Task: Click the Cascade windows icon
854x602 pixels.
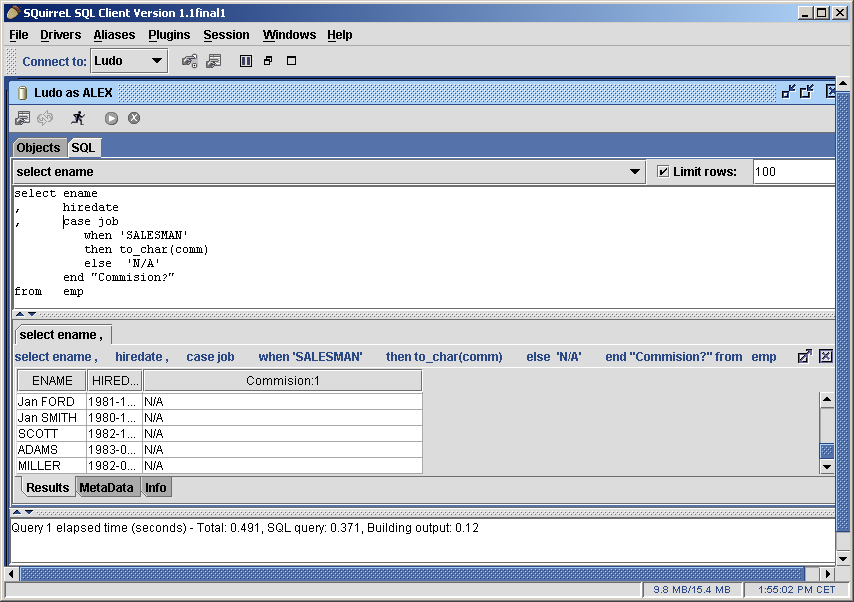Action: coord(268,61)
